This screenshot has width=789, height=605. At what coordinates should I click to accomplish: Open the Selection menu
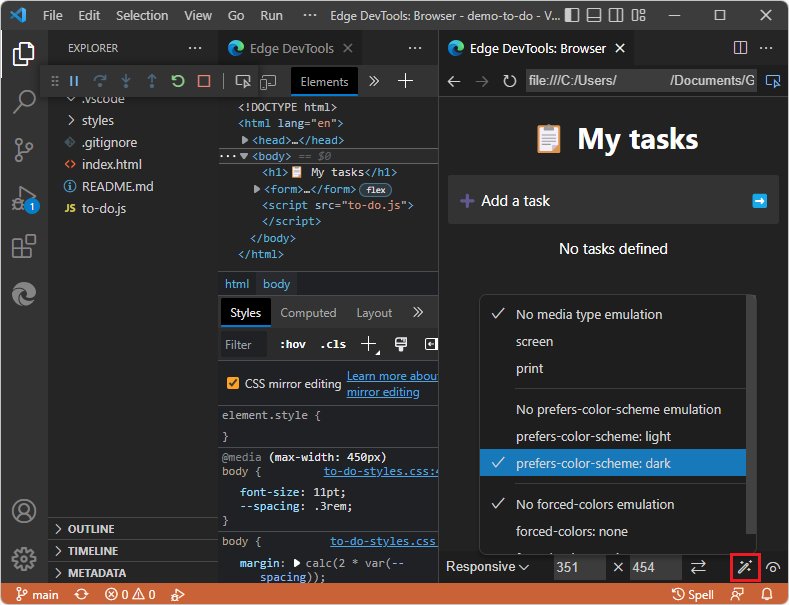[142, 16]
